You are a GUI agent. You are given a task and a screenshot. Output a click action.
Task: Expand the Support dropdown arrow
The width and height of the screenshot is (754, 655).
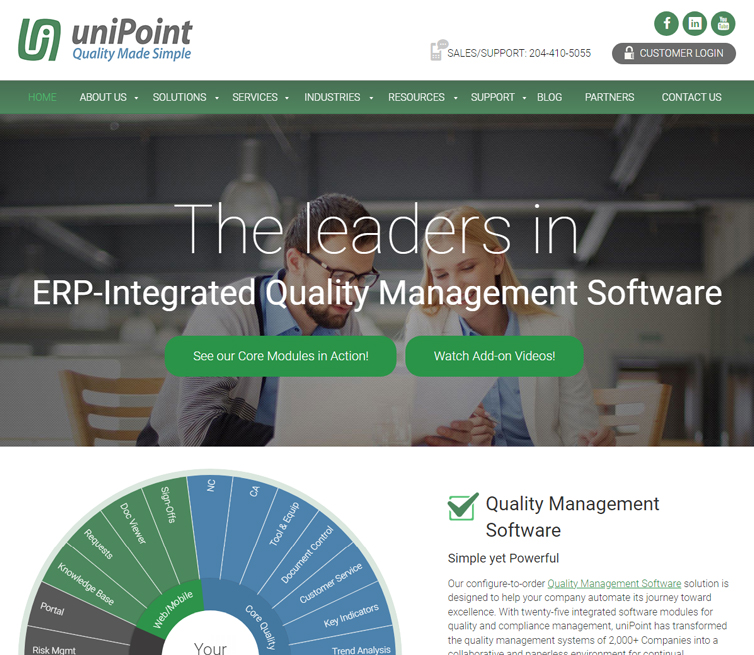pos(524,98)
